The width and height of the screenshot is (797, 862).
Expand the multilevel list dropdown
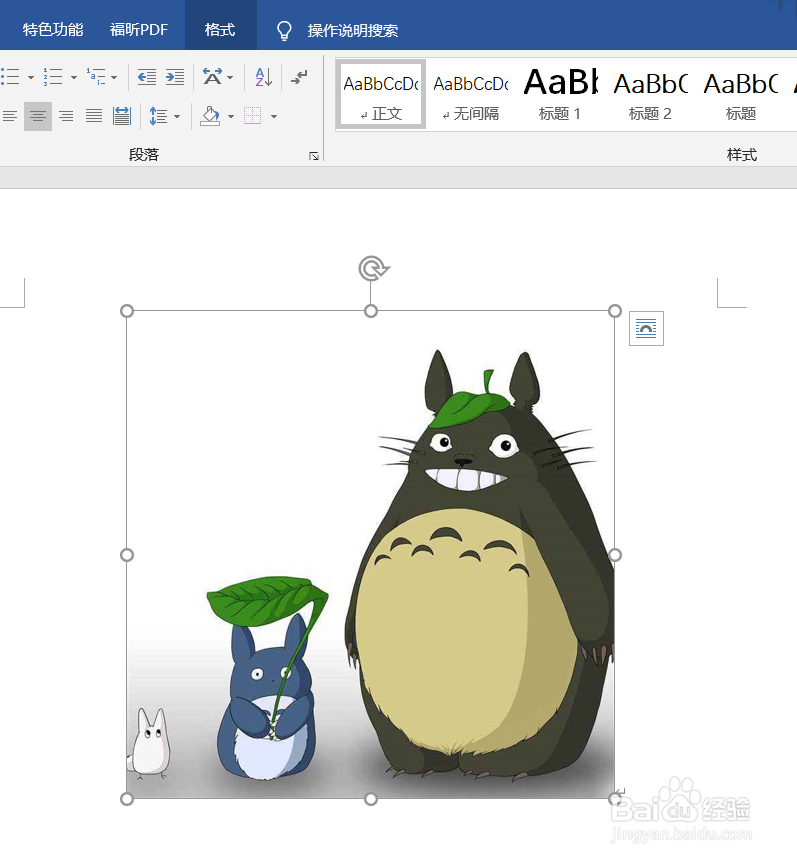(x=114, y=78)
